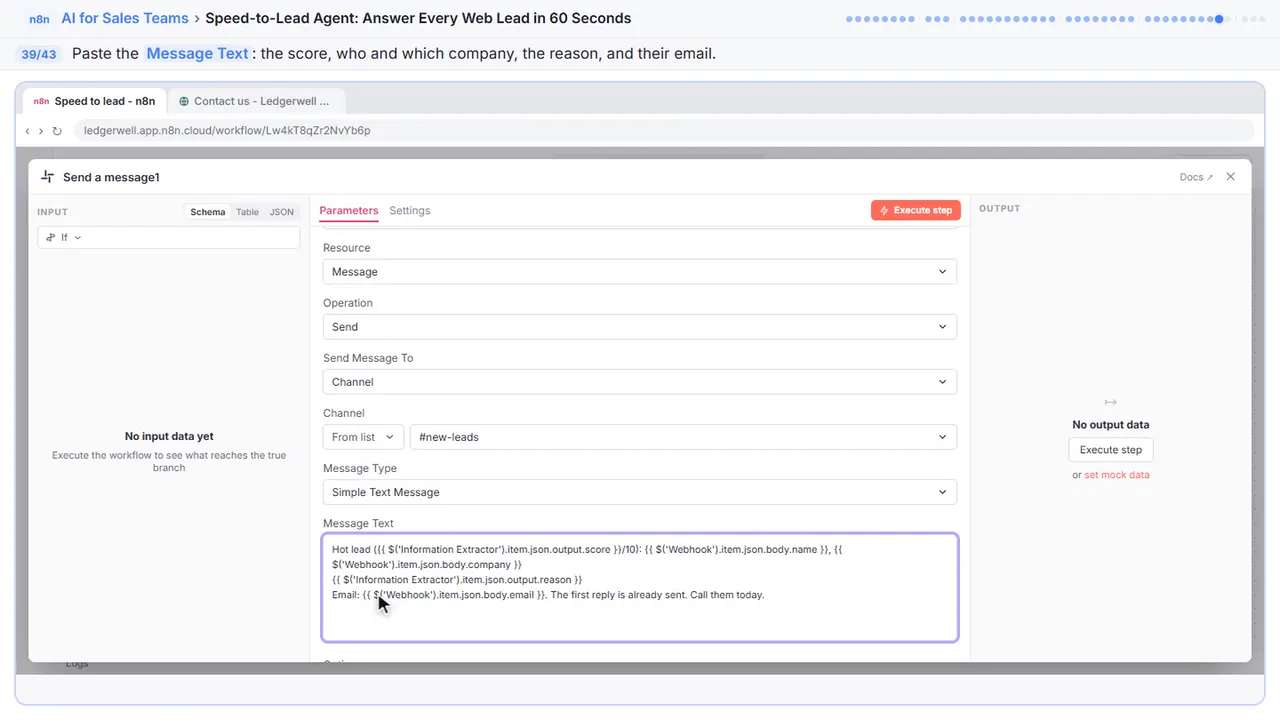Close the Send a message1 node panel
1280x720 pixels.
tap(1231, 176)
